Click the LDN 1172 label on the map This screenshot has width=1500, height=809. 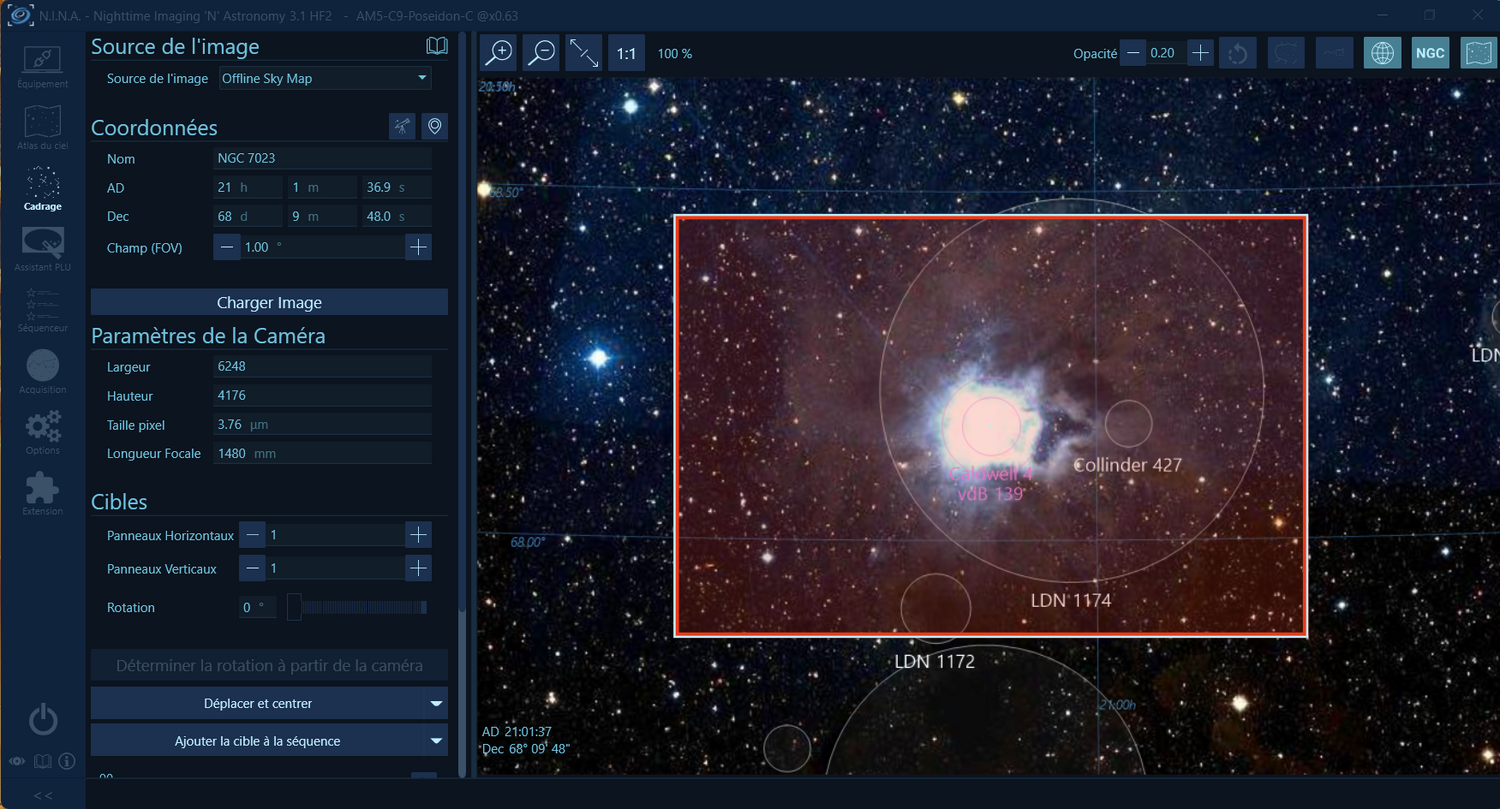[x=934, y=661]
